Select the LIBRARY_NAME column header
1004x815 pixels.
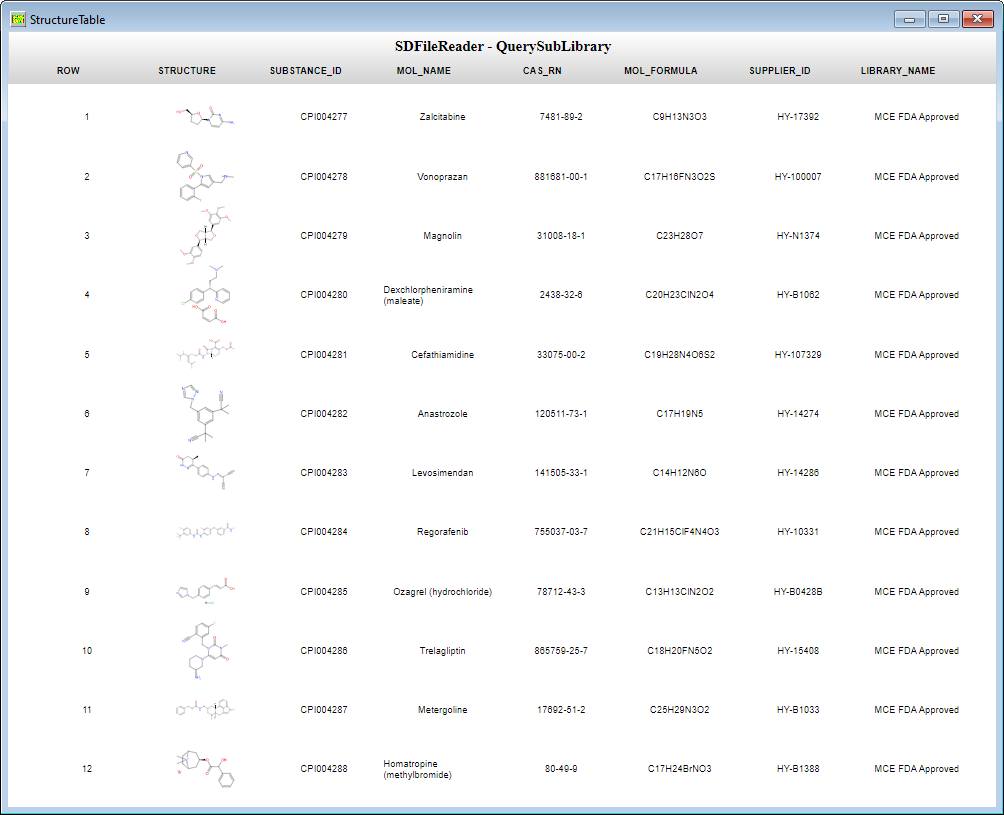[x=898, y=70]
